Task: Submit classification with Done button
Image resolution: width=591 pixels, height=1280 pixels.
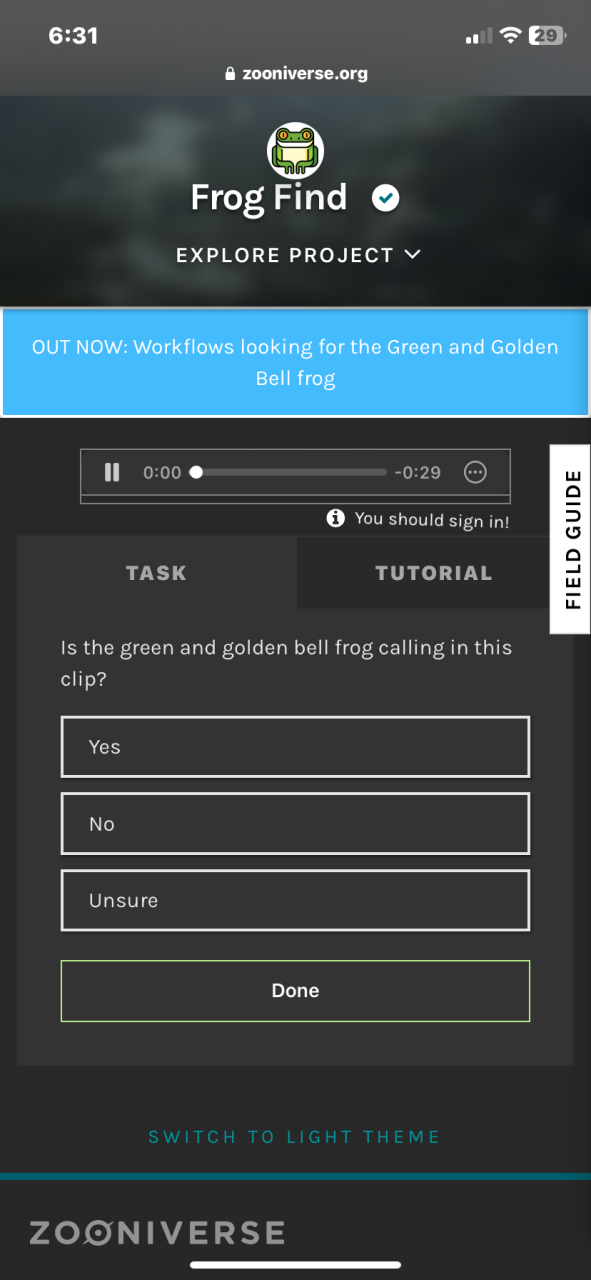Action: 295,991
